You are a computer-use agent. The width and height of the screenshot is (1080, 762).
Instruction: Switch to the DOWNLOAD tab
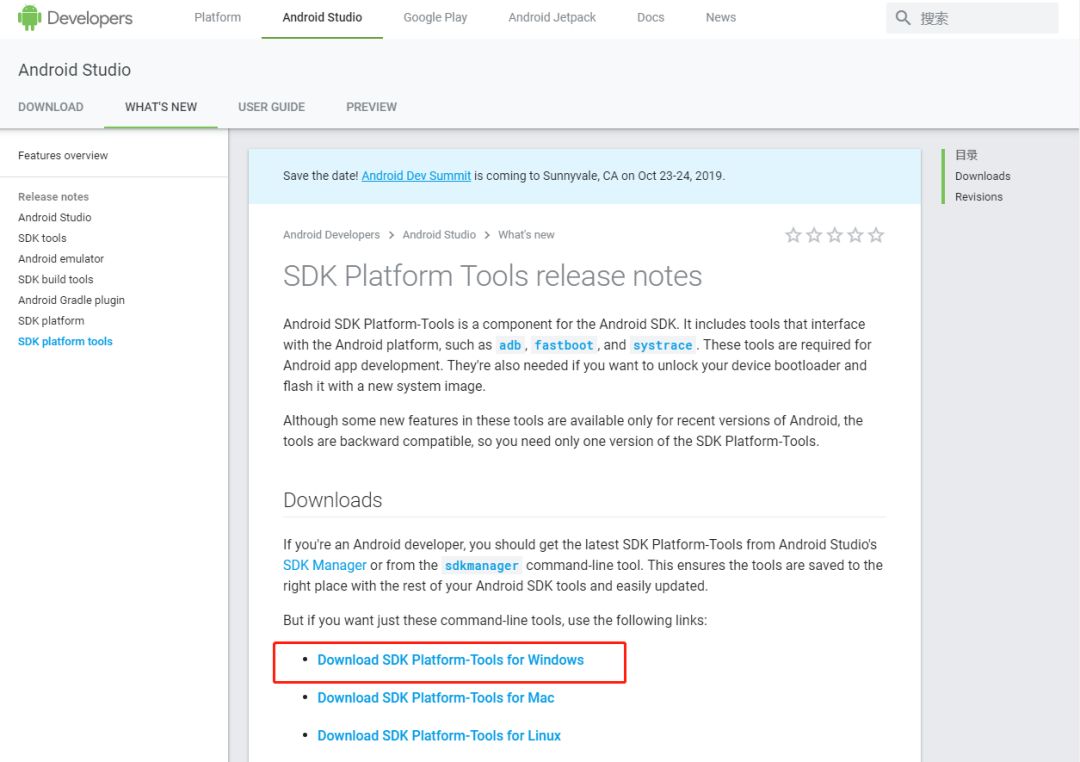click(x=51, y=107)
